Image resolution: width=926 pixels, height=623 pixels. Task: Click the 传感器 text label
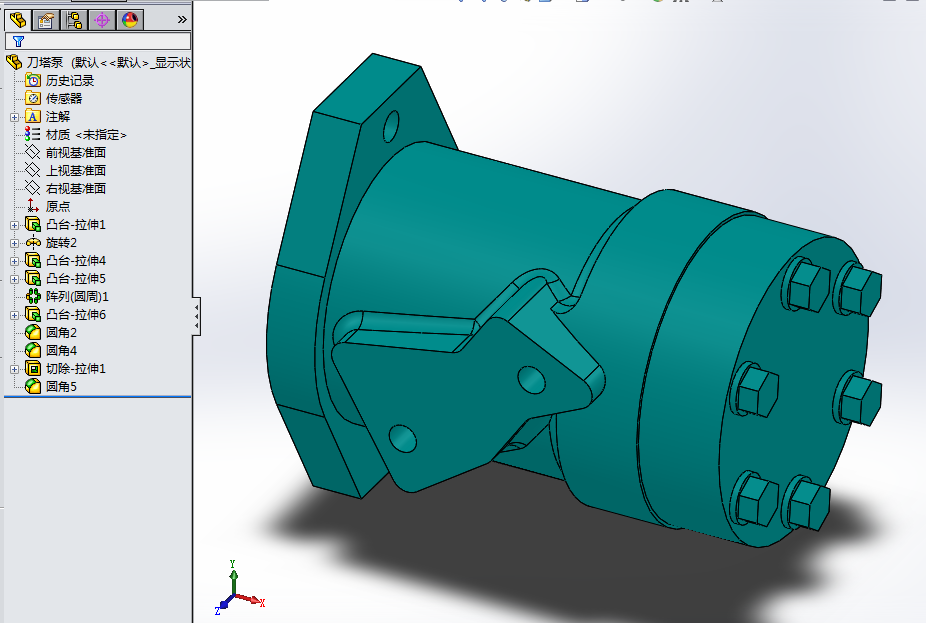coord(64,98)
